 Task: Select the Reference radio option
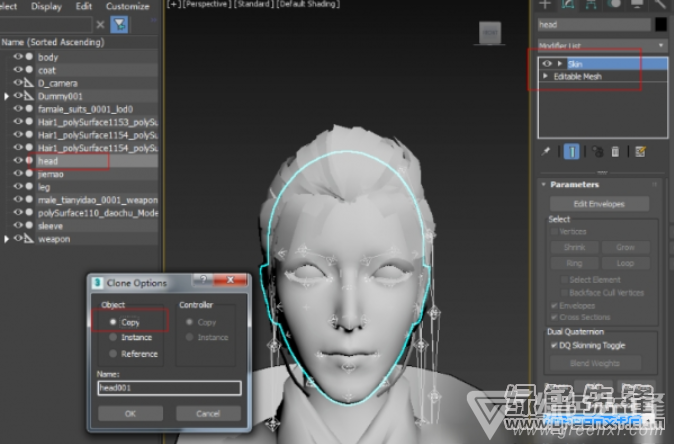pyautogui.click(x=113, y=354)
